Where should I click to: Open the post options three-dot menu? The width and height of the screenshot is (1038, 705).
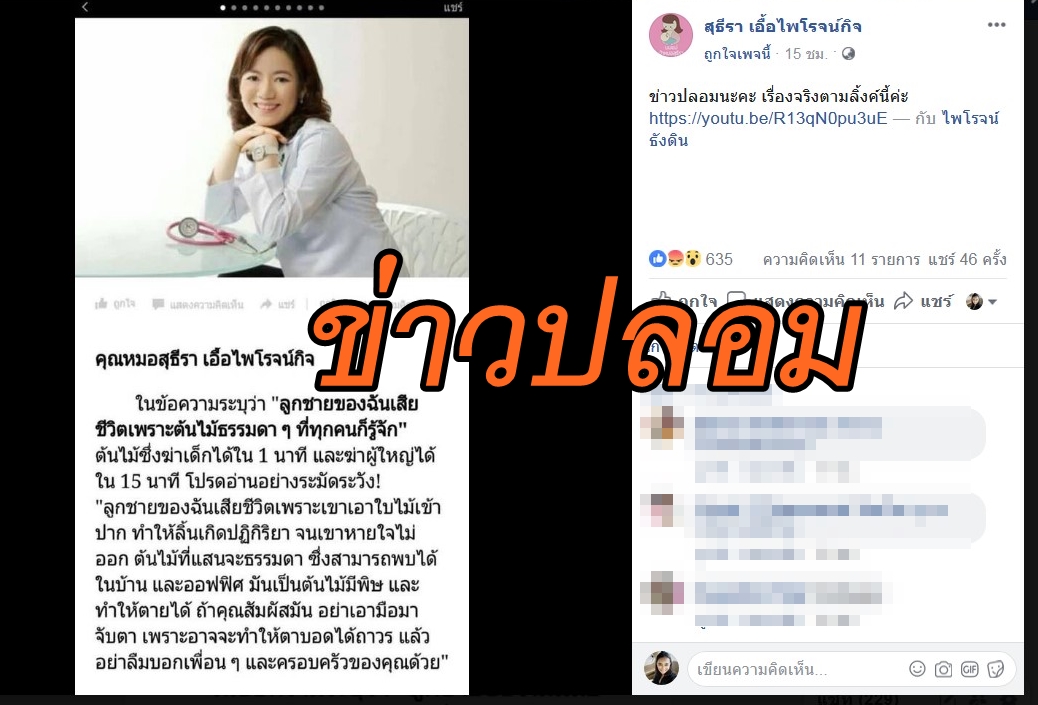pyautogui.click(x=996, y=25)
